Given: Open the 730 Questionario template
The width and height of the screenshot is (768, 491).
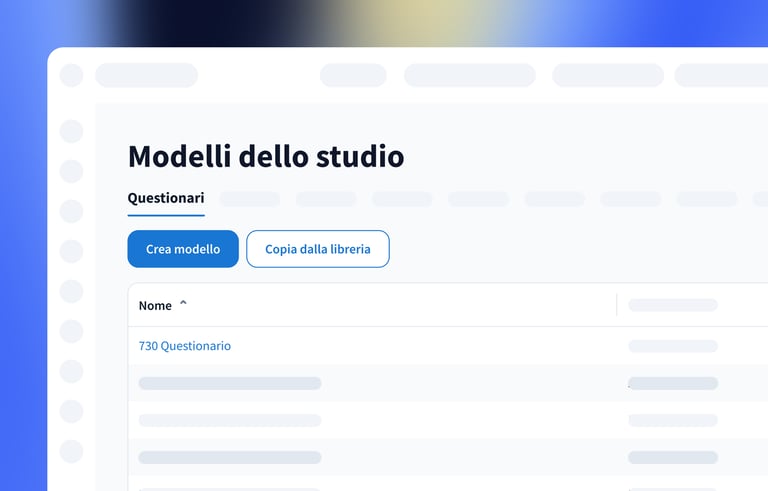Looking at the screenshot, I should click(185, 346).
